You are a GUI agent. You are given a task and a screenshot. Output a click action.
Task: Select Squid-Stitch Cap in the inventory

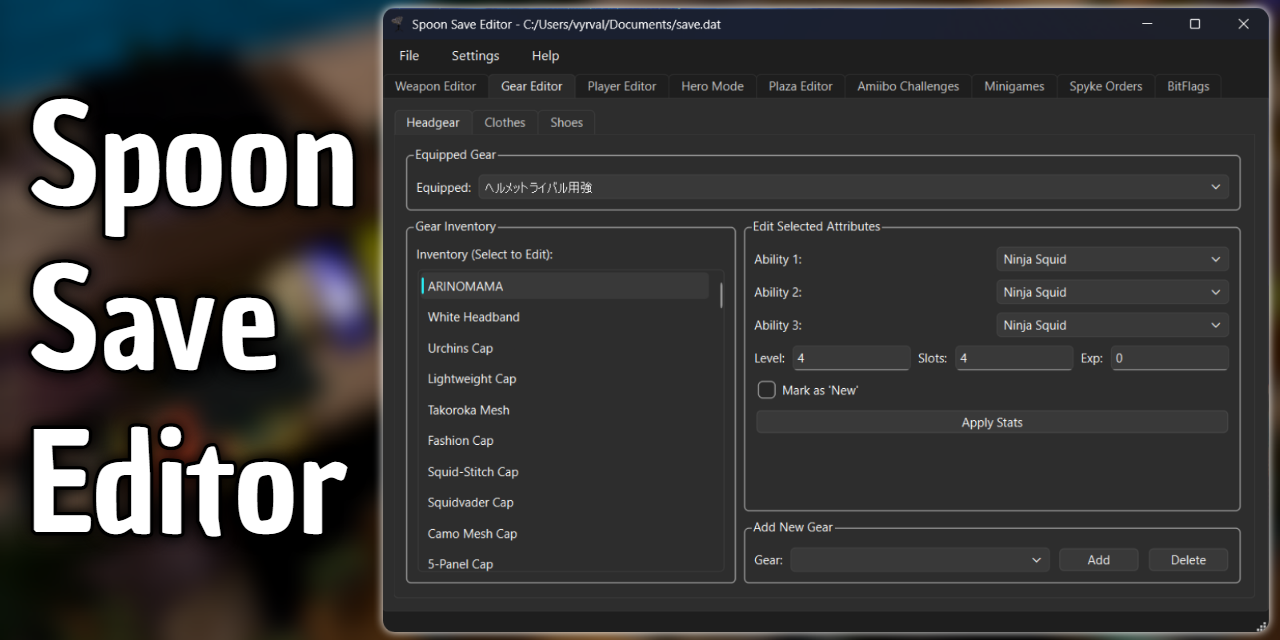click(564, 472)
